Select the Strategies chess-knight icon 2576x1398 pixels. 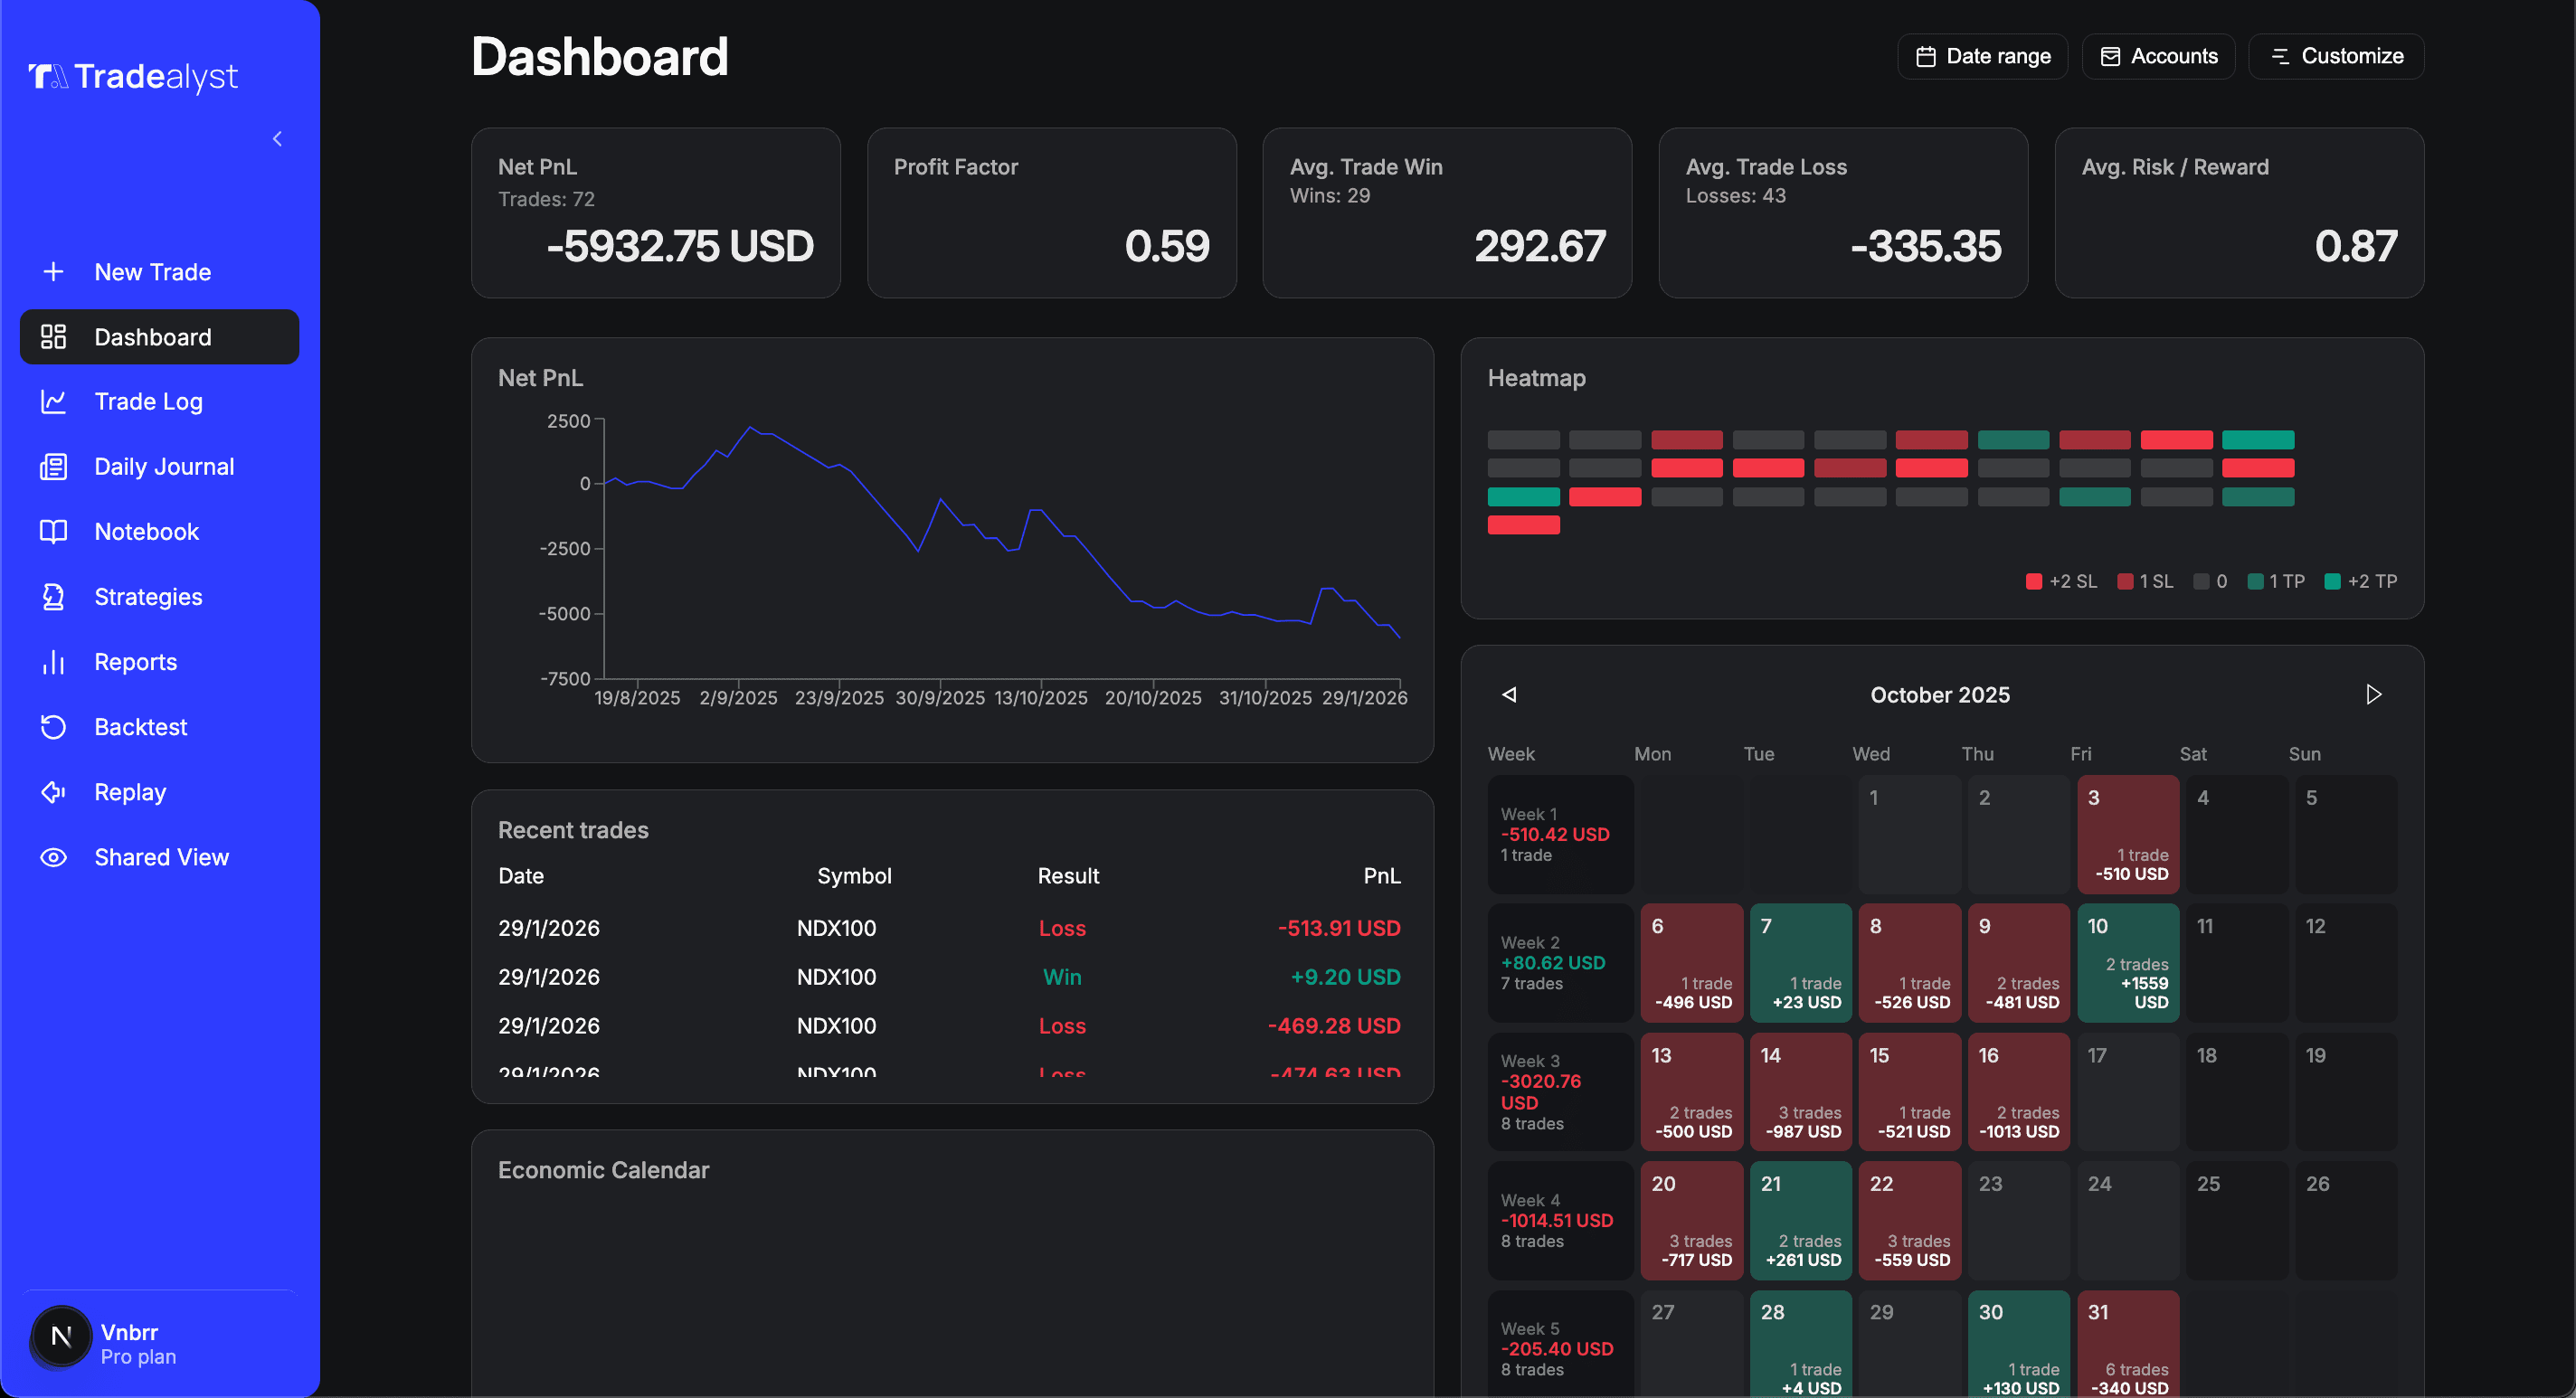tap(53, 596)
